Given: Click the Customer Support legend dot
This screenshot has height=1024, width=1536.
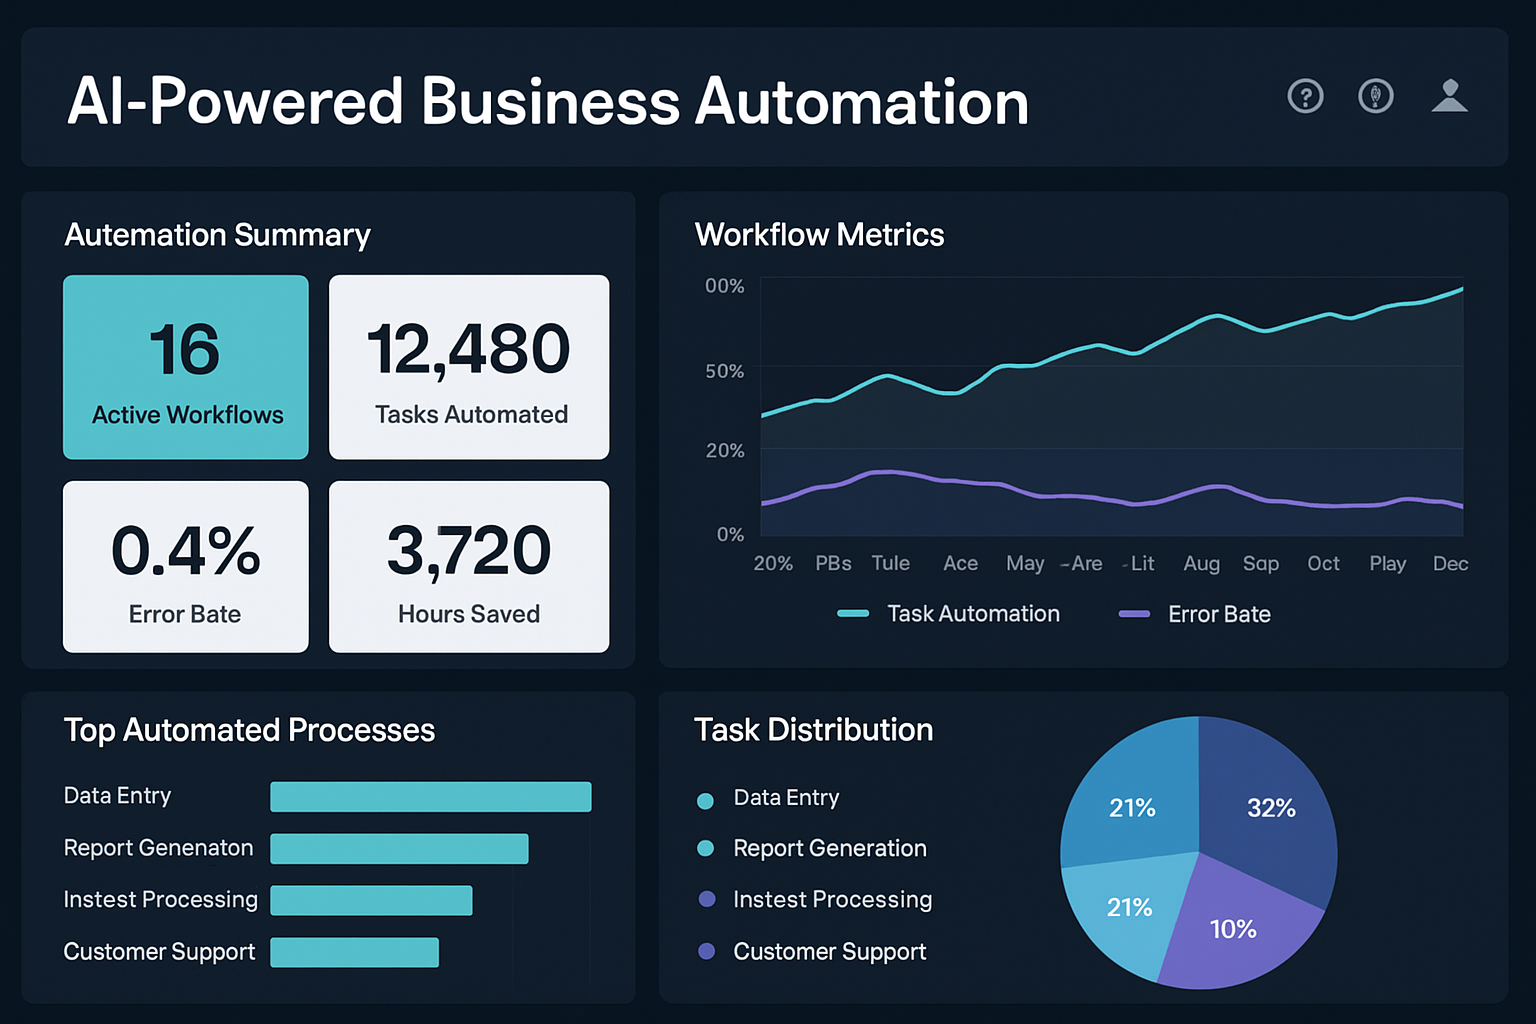Looking at the screenshot, I should (706, 952).
